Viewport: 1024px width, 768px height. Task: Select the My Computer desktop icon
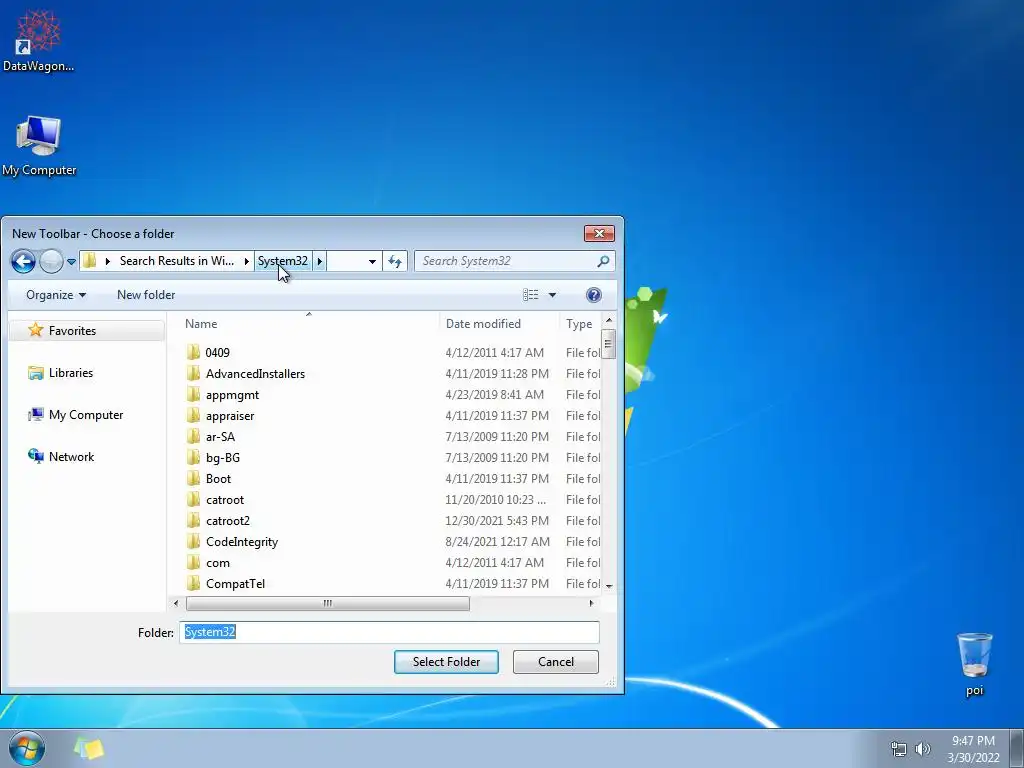point(39,146)
